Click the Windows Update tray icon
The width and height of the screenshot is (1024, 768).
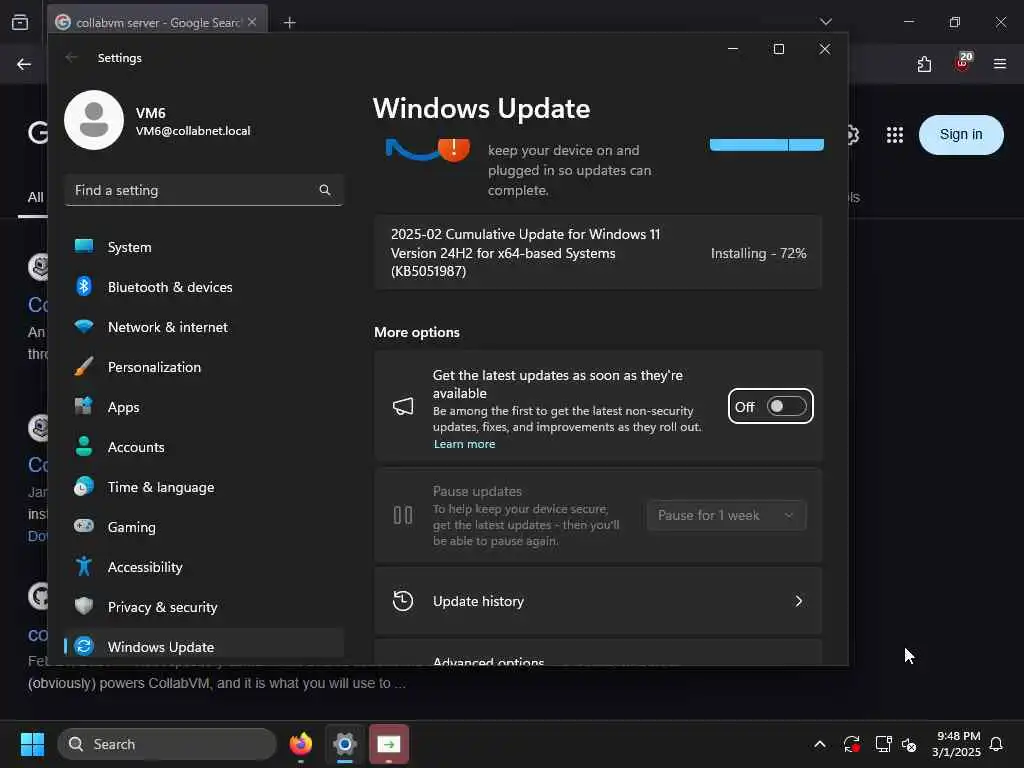(851, 744)
